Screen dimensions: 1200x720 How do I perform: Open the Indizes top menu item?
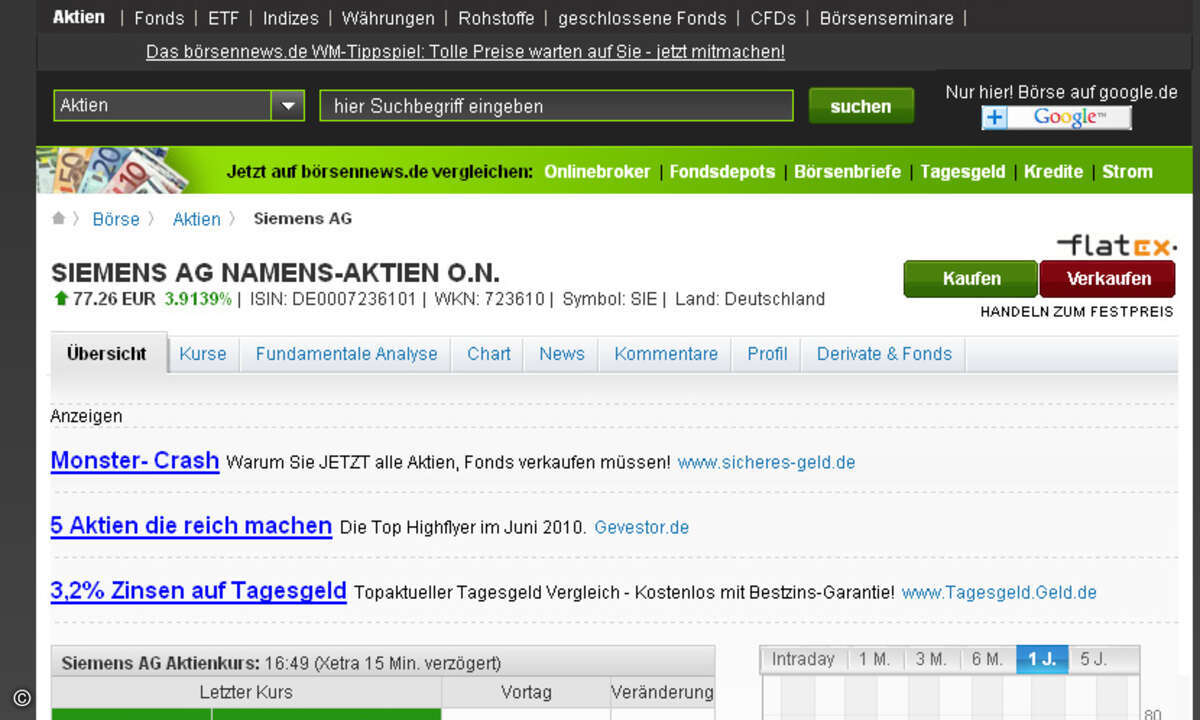tap(291, 18)
